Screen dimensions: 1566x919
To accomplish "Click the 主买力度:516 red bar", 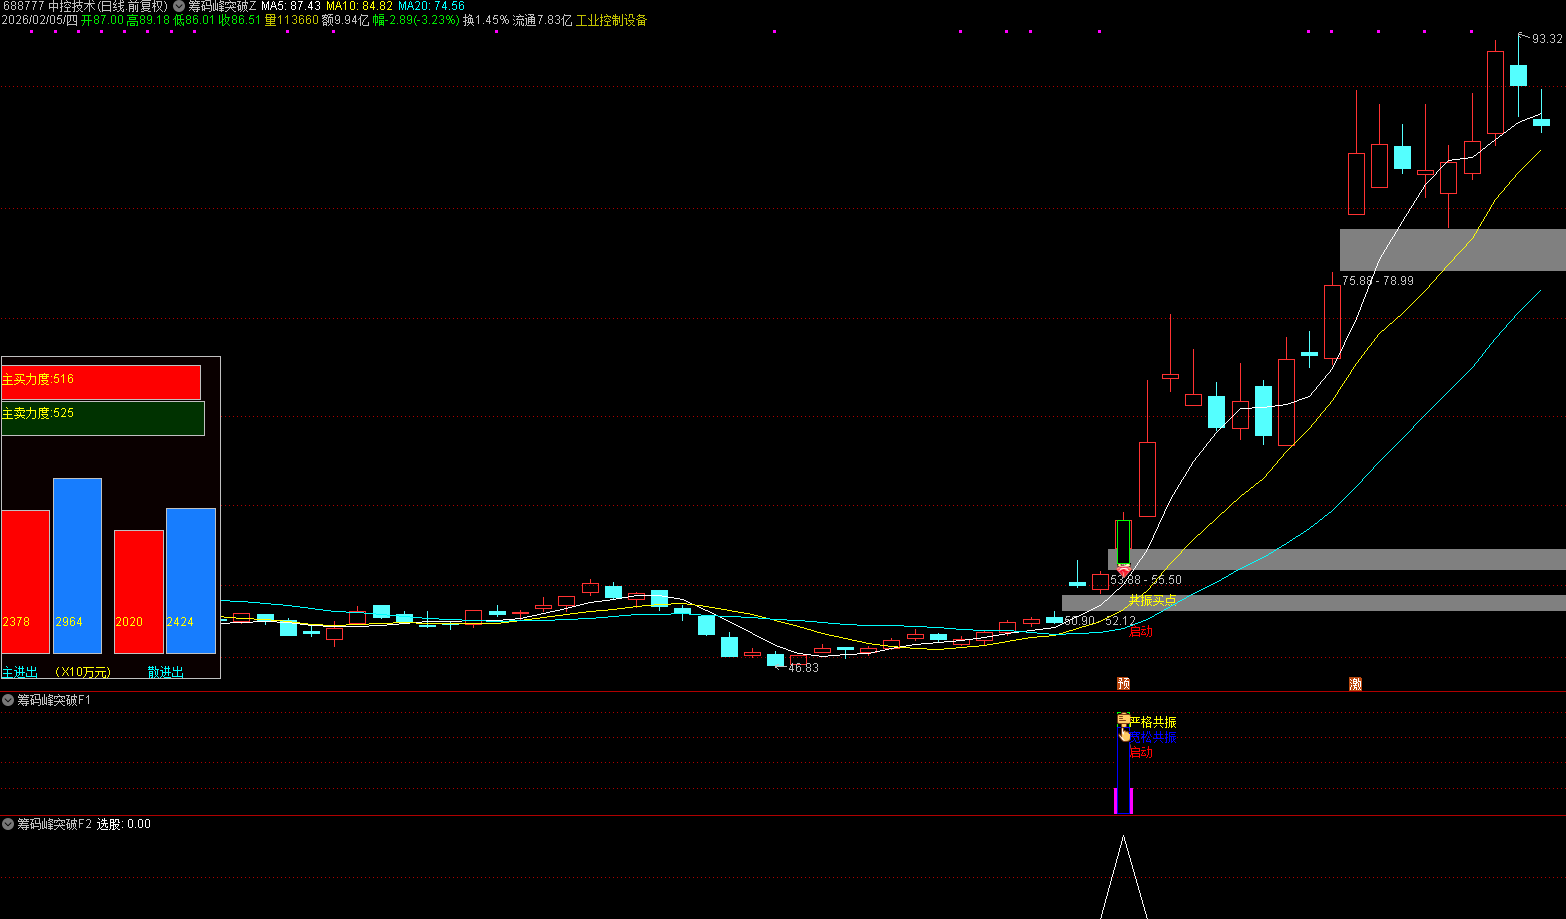I will click(101, 382).
